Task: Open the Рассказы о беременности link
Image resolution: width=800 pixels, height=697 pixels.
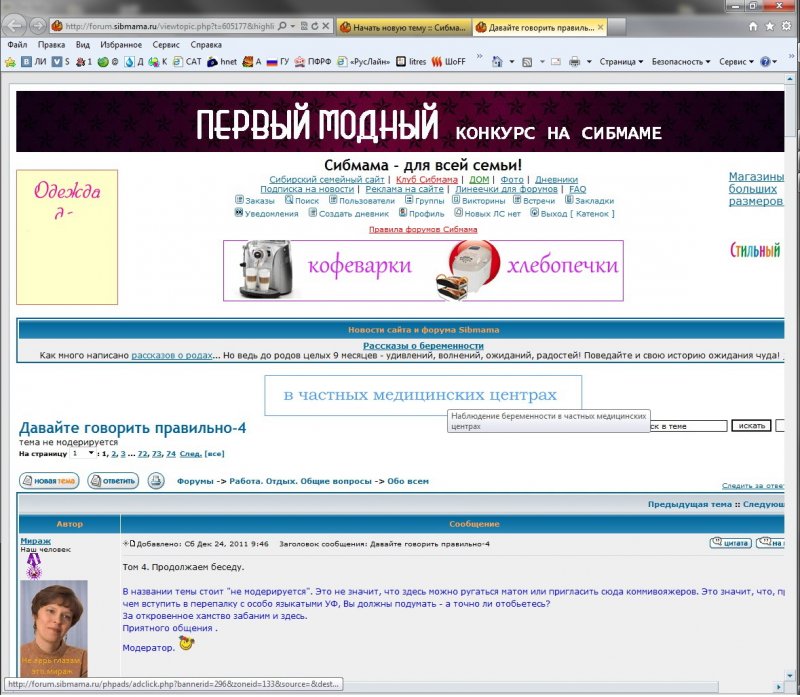Action: [x=423, y=346]
